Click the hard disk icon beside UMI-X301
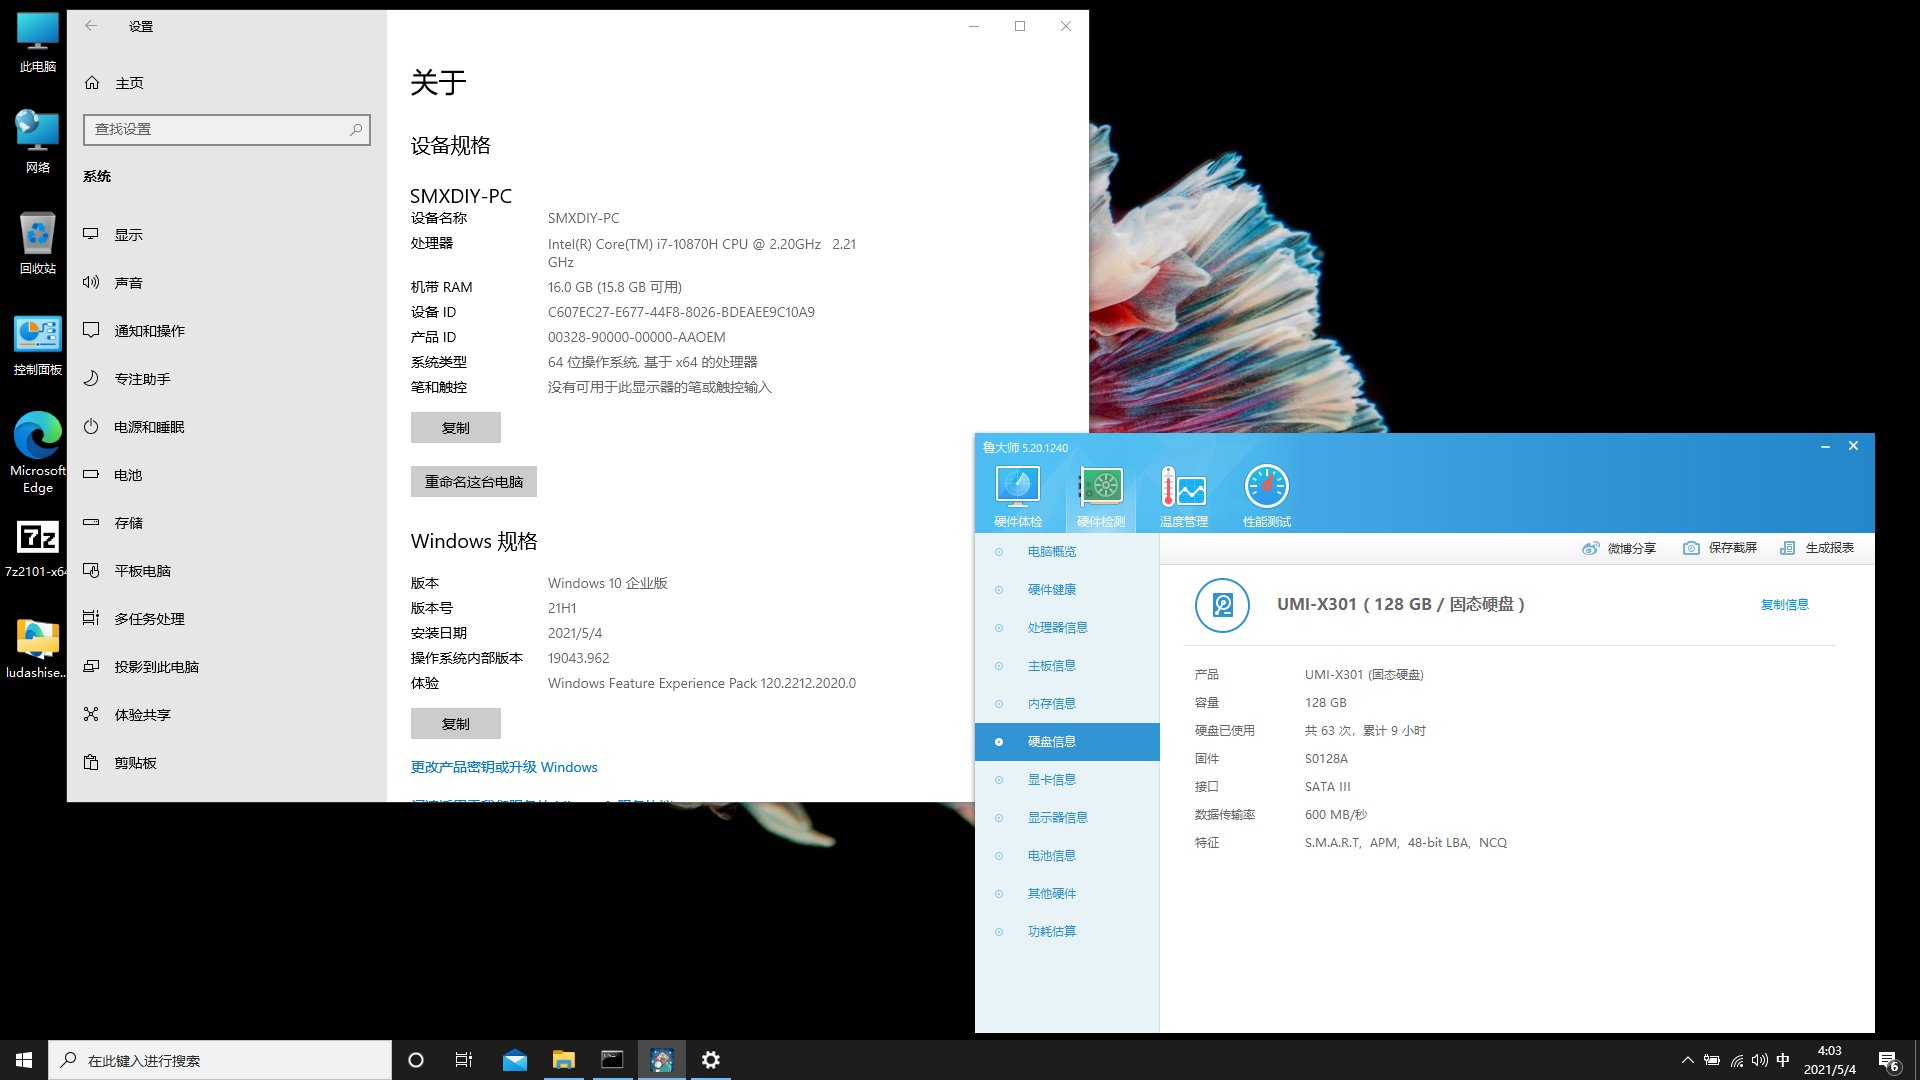The image size is (1920, 1080). [1222, 605]
